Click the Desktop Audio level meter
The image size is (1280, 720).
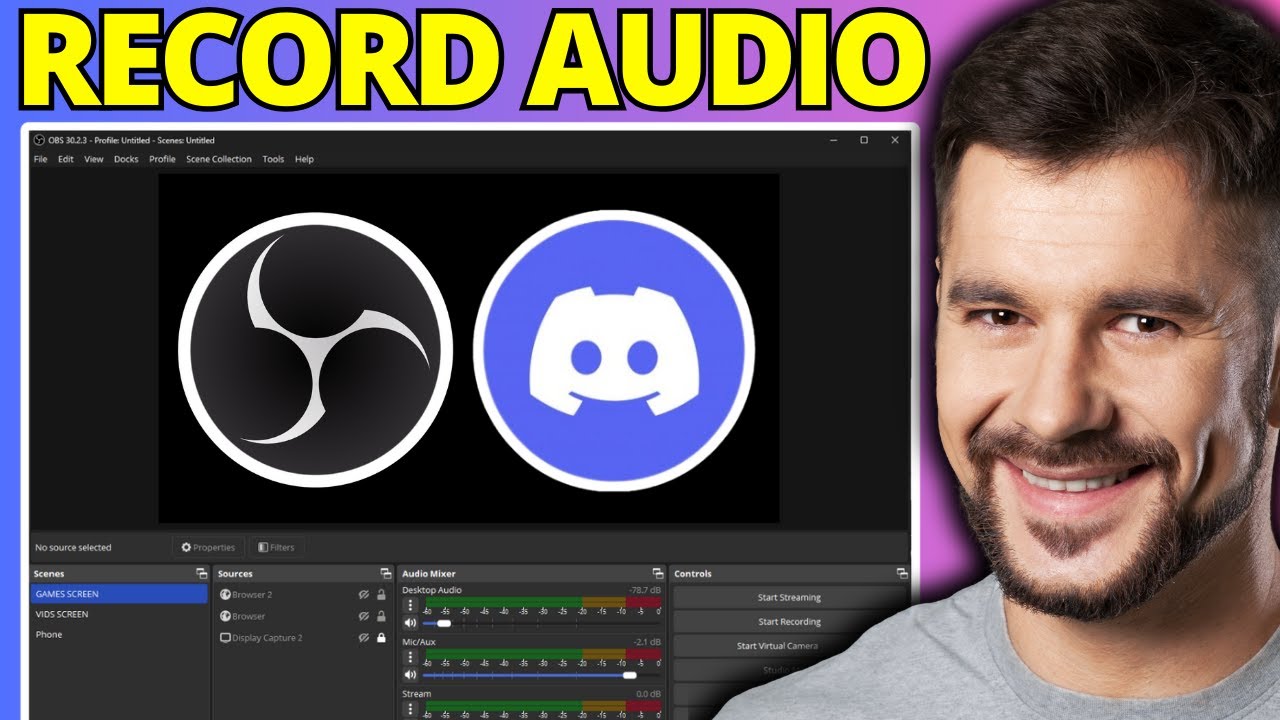(x=542, y=602)
